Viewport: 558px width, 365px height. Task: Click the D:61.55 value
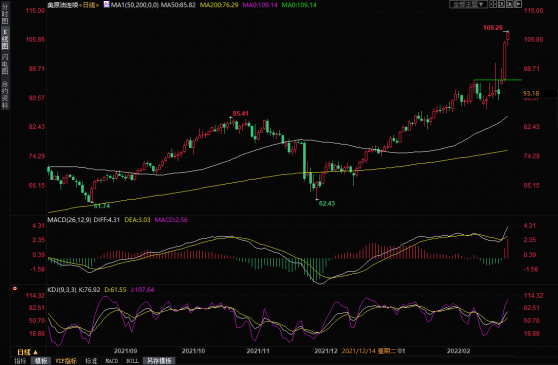click(115, 290)
